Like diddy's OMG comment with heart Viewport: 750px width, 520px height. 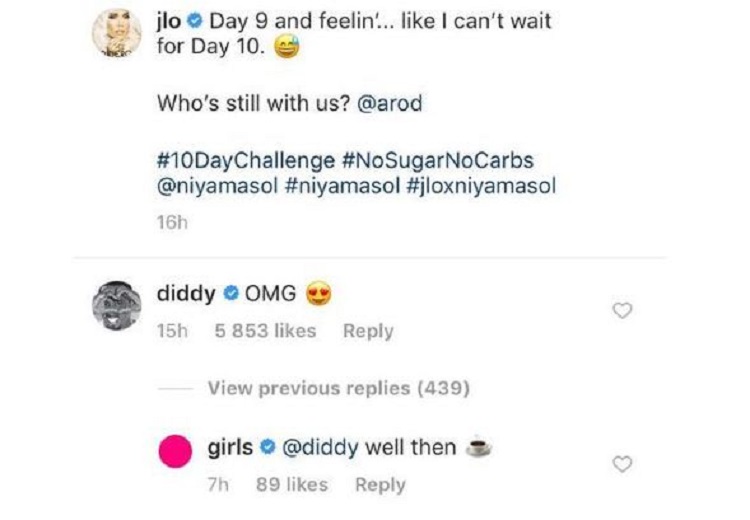(622, 310)
